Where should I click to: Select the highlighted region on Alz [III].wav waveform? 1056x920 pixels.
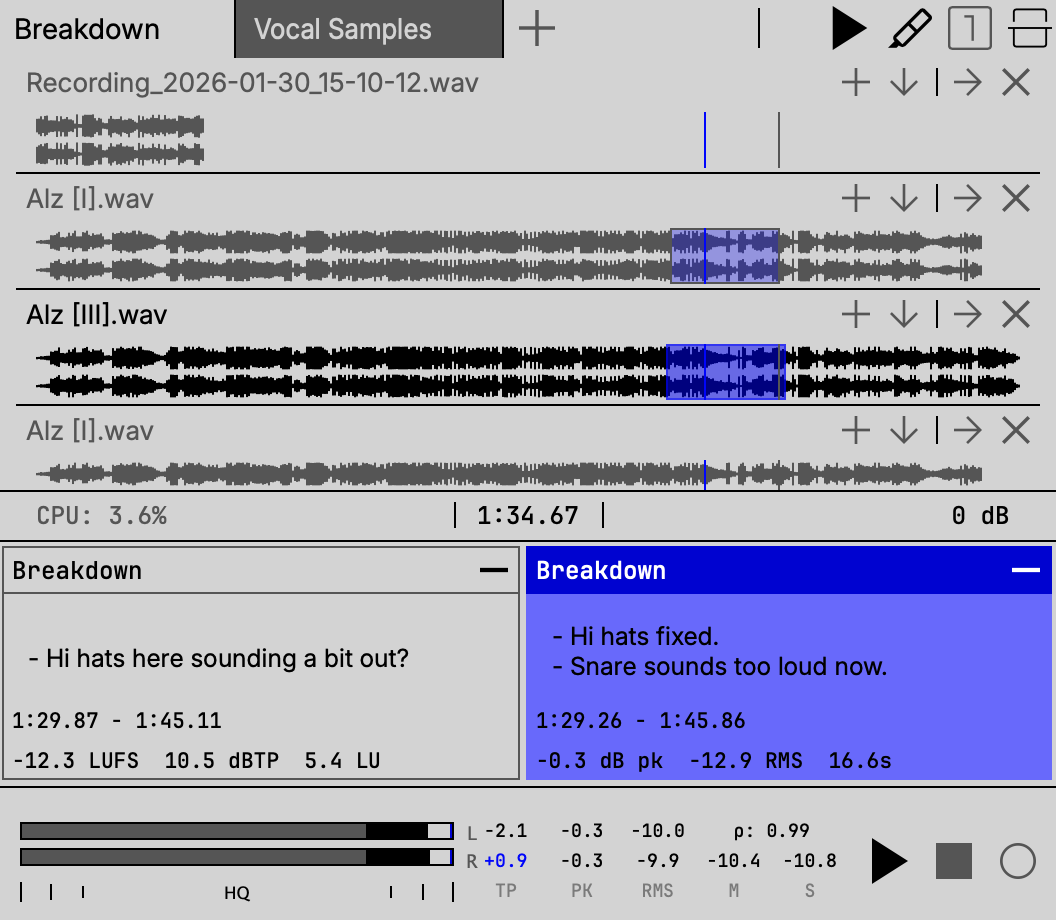(725, 372)
